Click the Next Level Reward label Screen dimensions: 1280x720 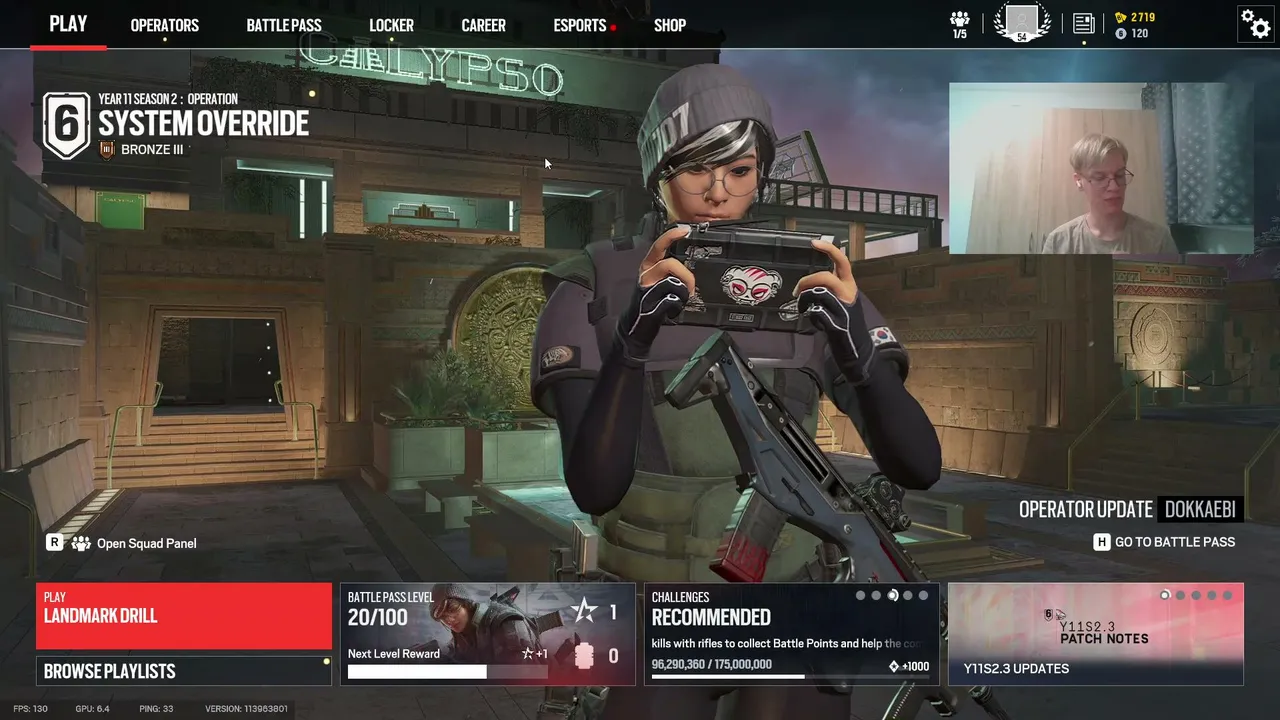(394, 654)
